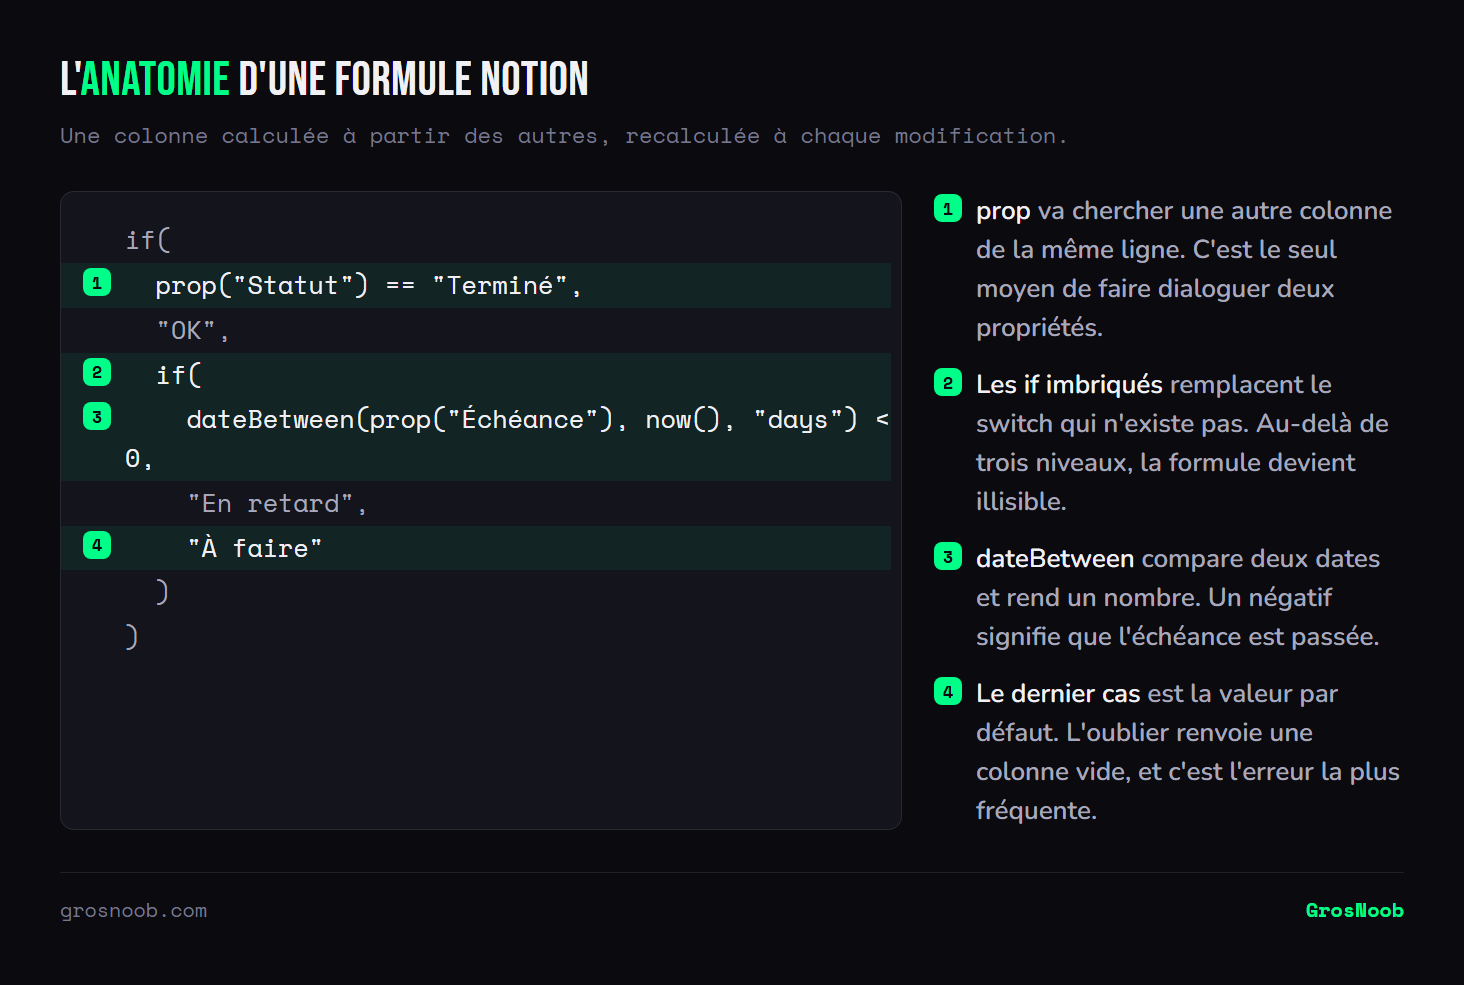Click legend badge 2 next to "Les if imbriqués"
Viewport: 1464px width, 985px height.
(x=948, y=383)
